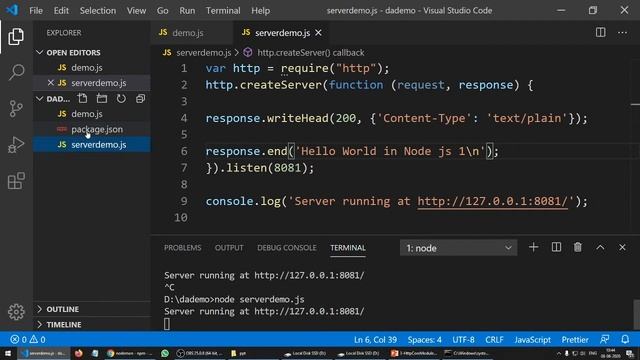640x360 pixels.
Task: Open the Go menu
Action: [162, 10]
